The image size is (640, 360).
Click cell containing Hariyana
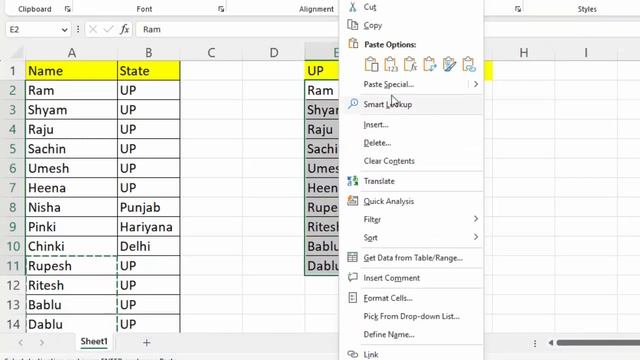[x=149, y=227]
